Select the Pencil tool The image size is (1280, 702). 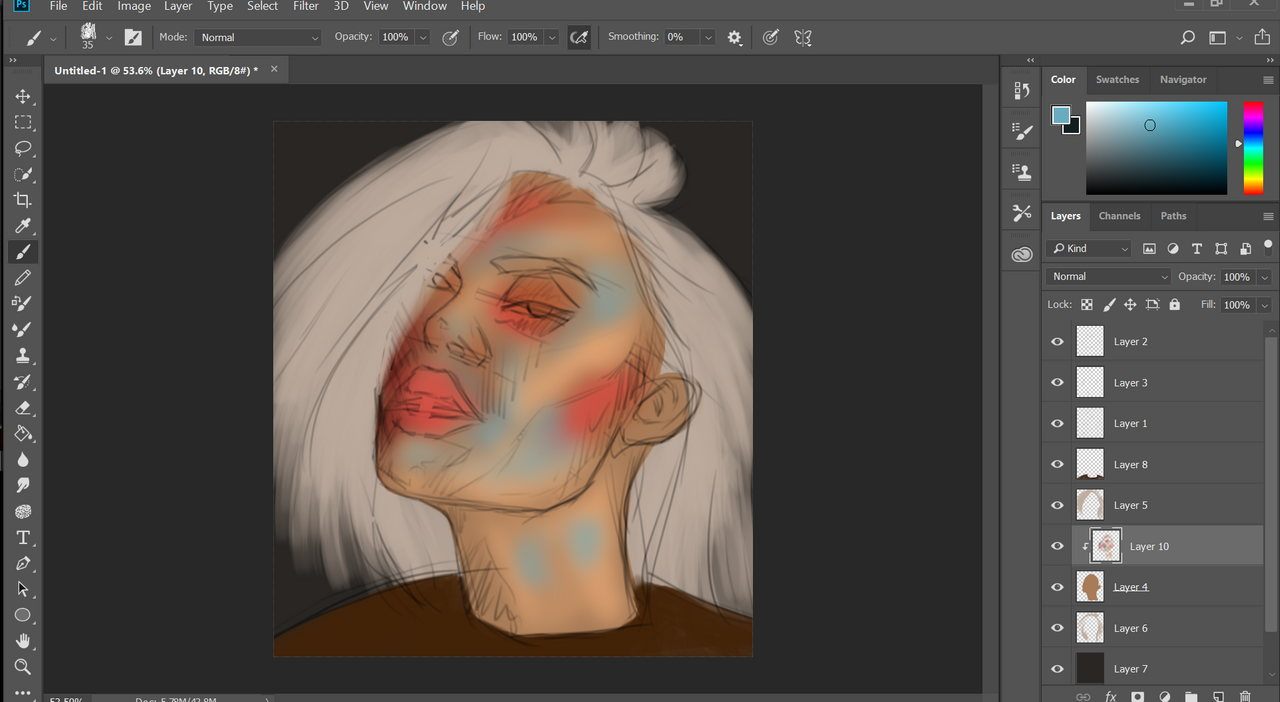point(22,278)
